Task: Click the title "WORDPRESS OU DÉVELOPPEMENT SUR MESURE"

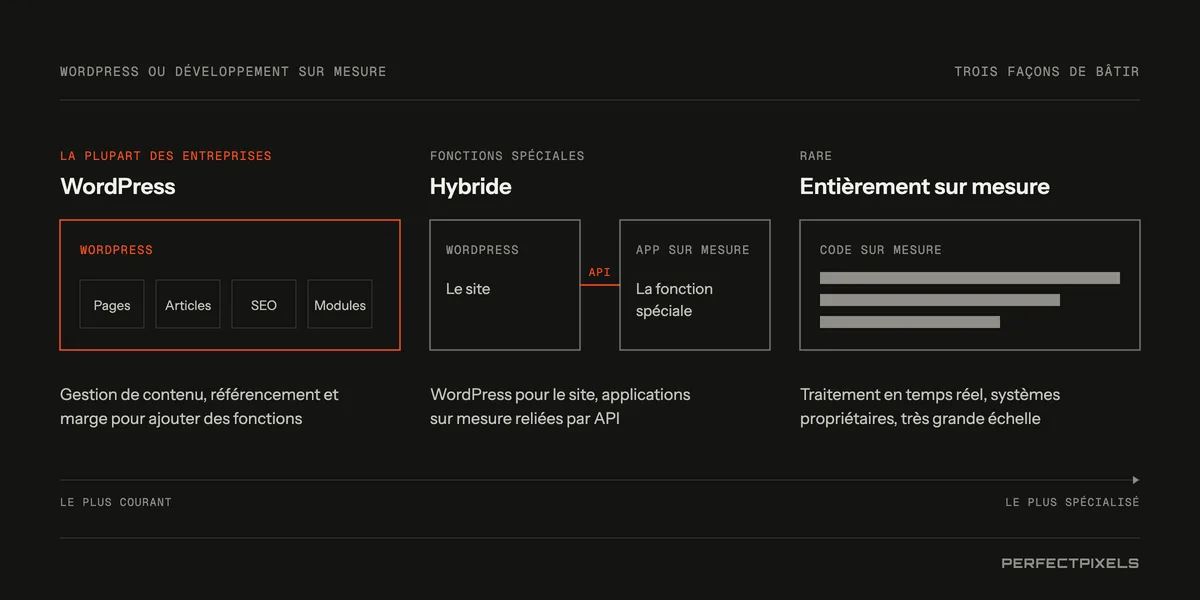Action: pyautogui.click(x=223, y=72)
